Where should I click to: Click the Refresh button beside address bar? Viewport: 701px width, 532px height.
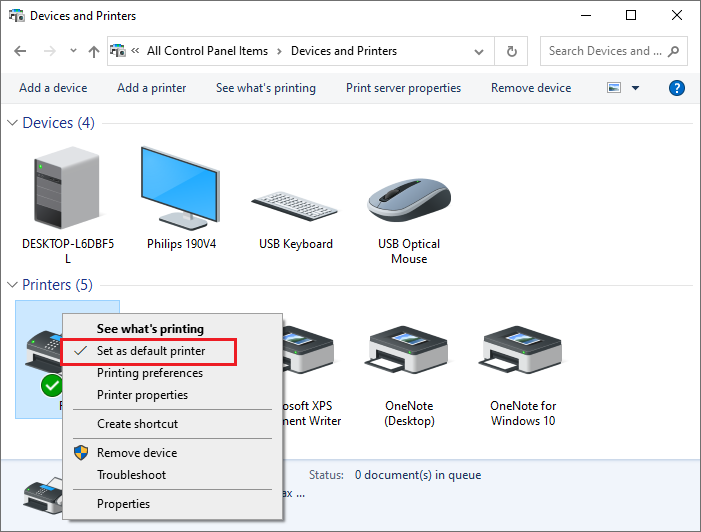(x=512, y=51)
